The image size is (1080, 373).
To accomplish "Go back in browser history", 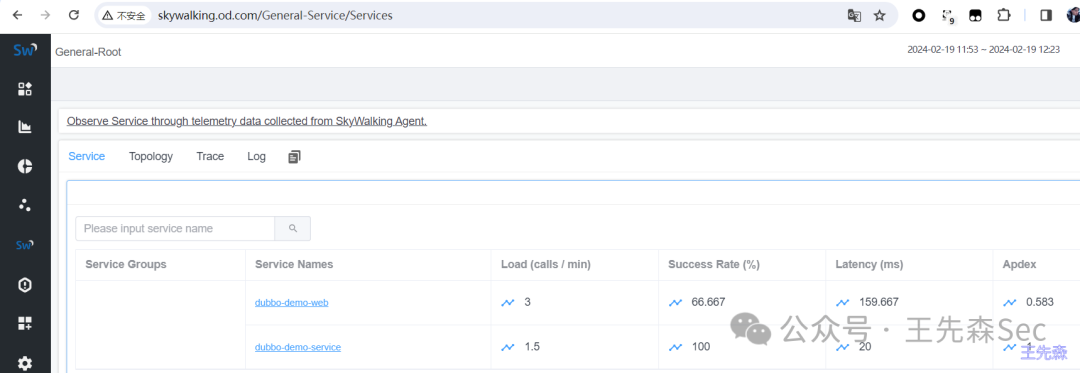I will 18,15.
